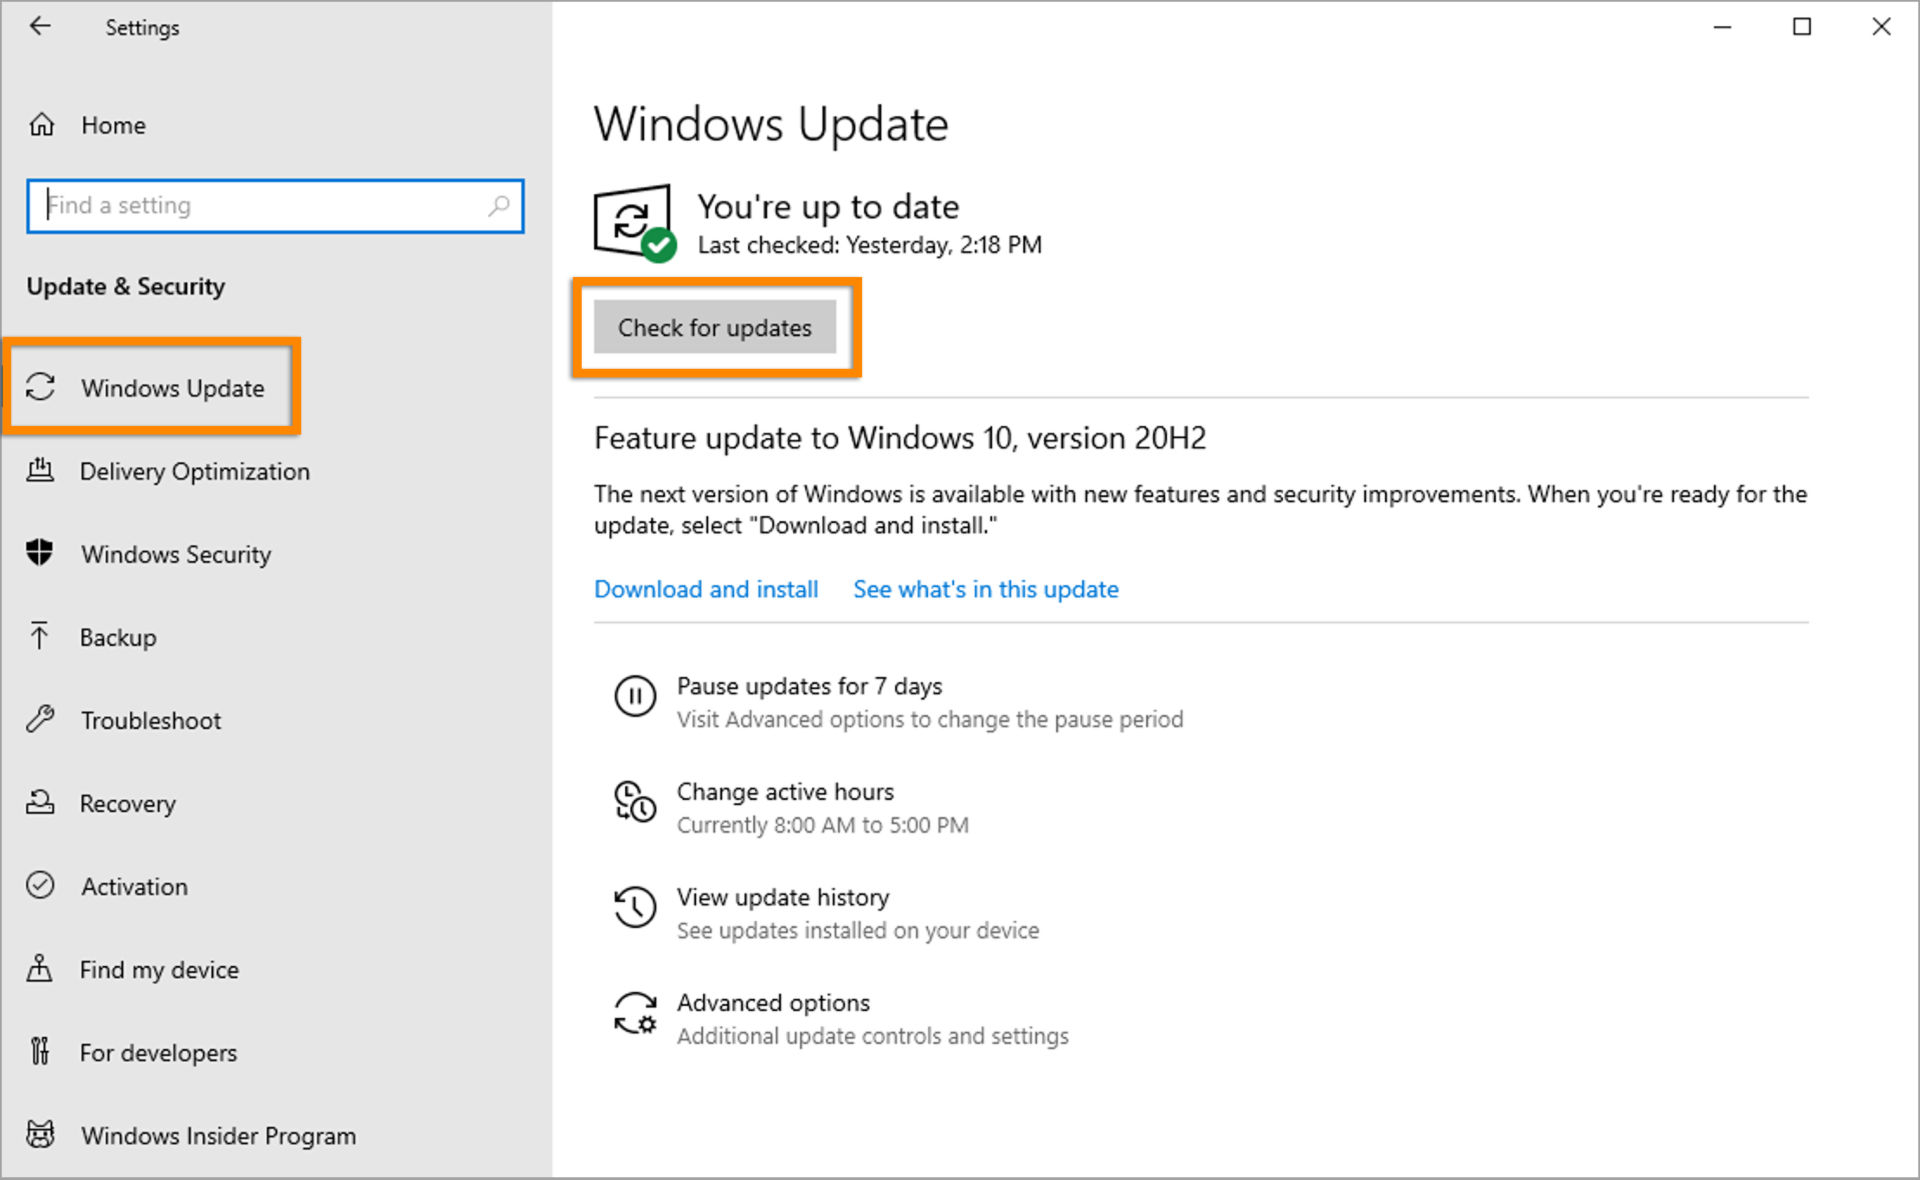Select the Change active hours clock icon
This screenshot has width=1920, height=1180.
click(633, 803)
